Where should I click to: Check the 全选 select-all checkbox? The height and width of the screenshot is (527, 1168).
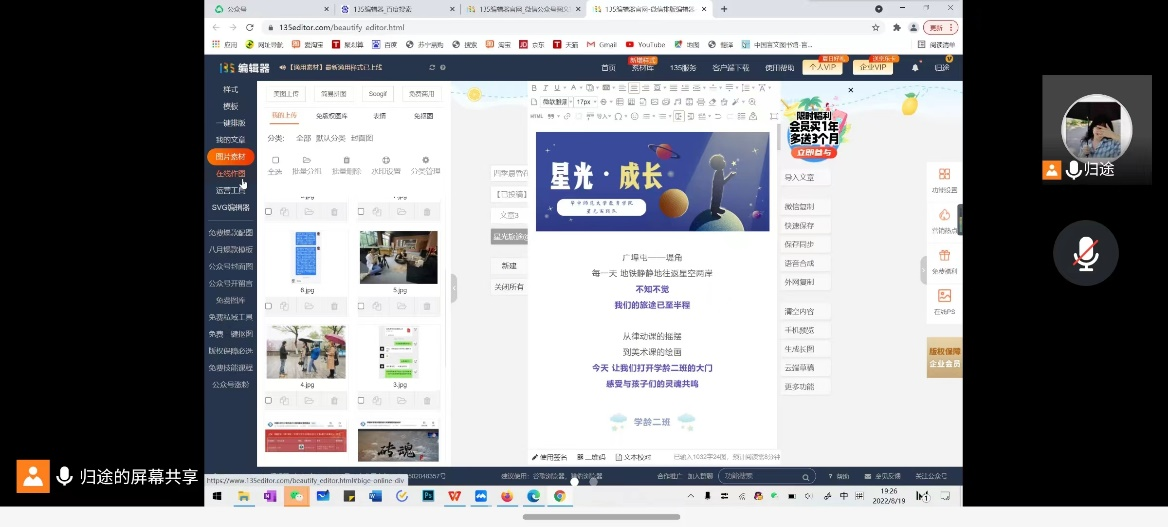(275, 161)
